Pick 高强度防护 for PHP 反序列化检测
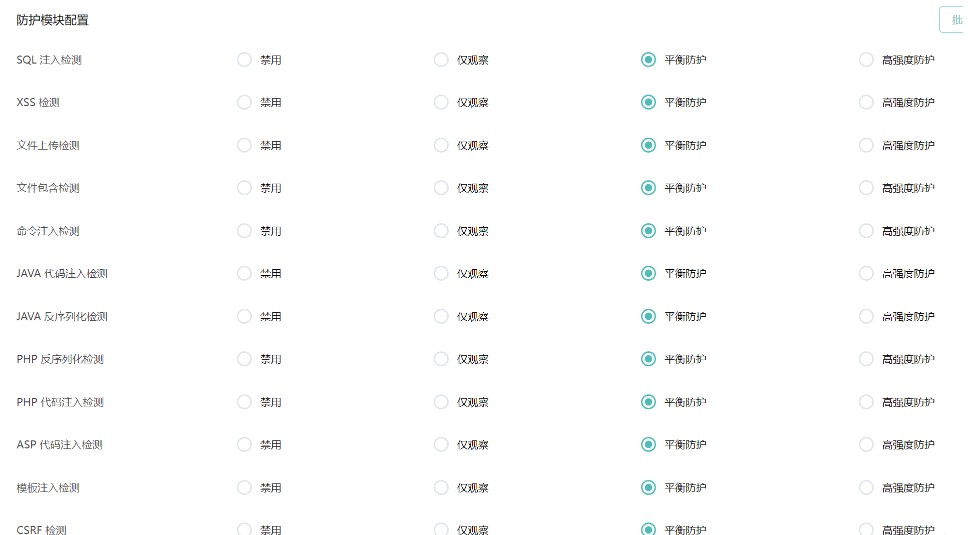 click(866, 359)
